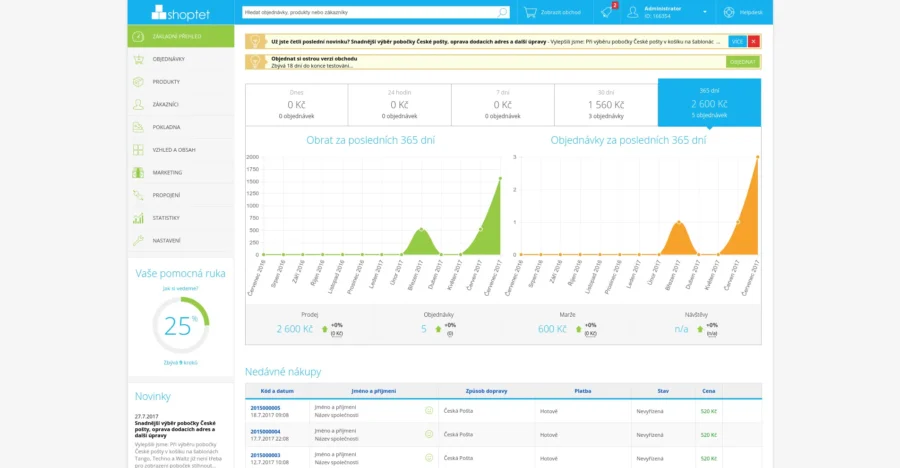900x468 pixels.
Task: Click the Marketing icon
Action: (138, 172)
